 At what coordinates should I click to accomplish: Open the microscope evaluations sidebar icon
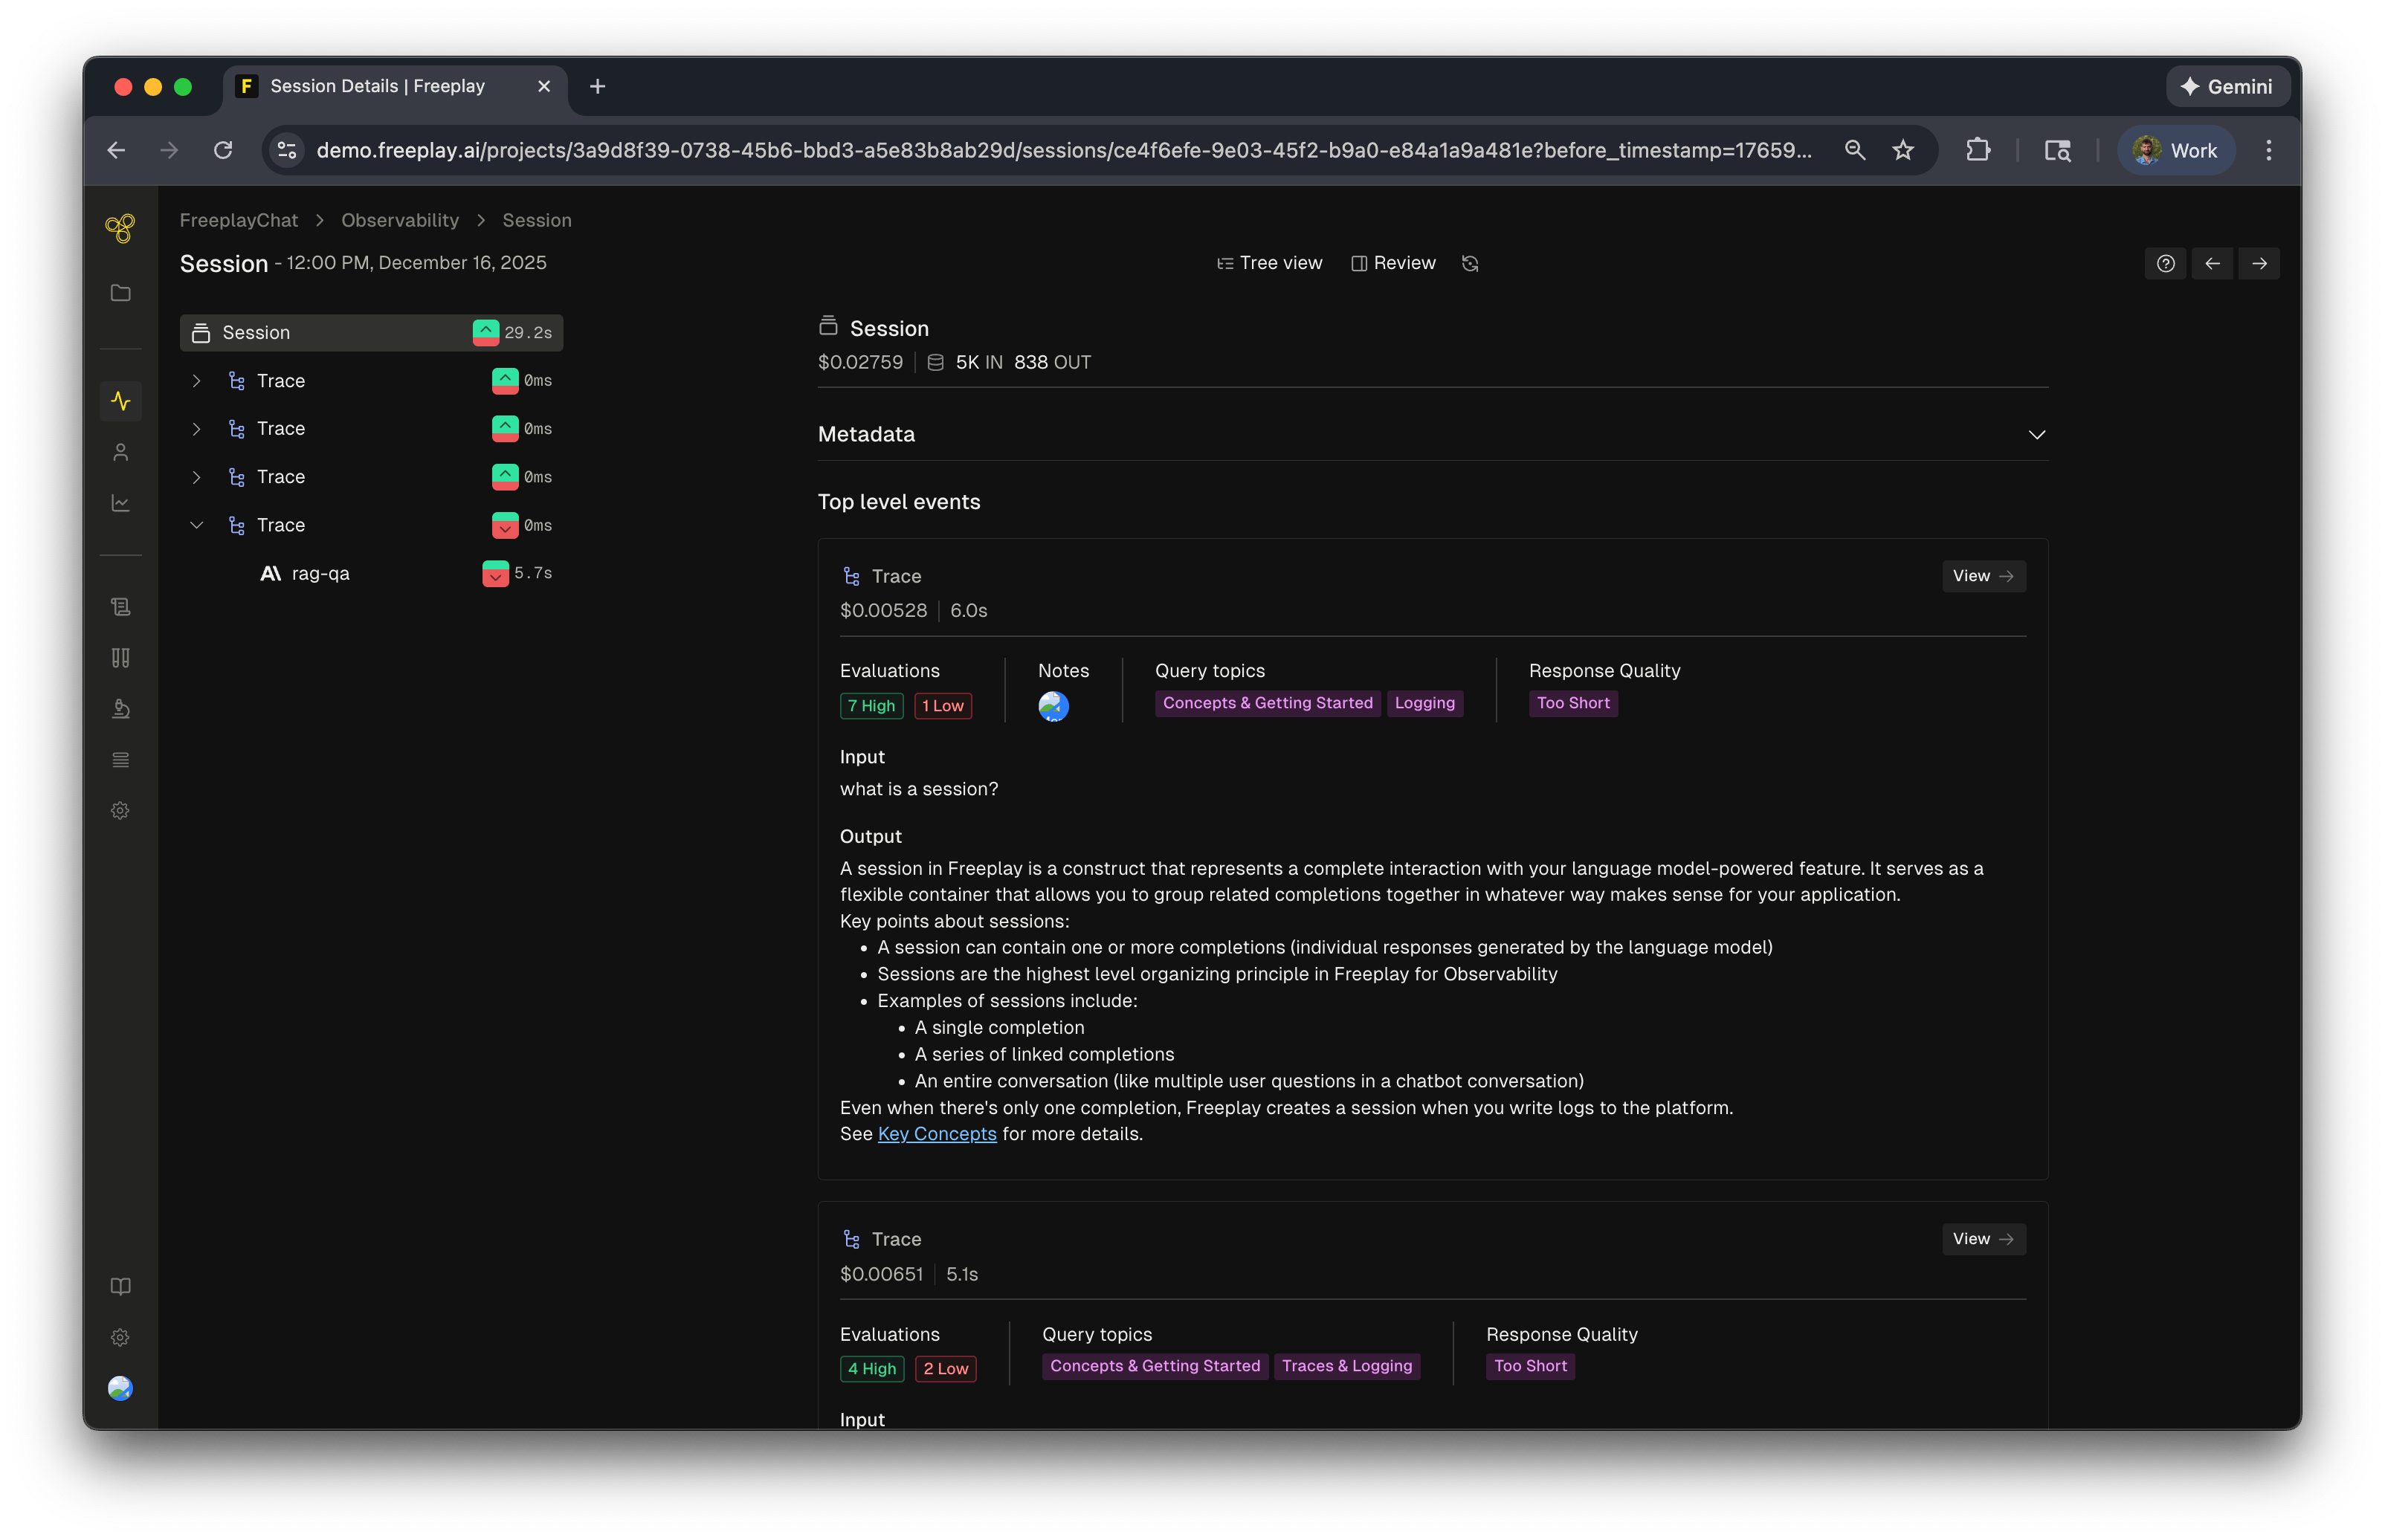pyautogui.click(x=120, y=709)
